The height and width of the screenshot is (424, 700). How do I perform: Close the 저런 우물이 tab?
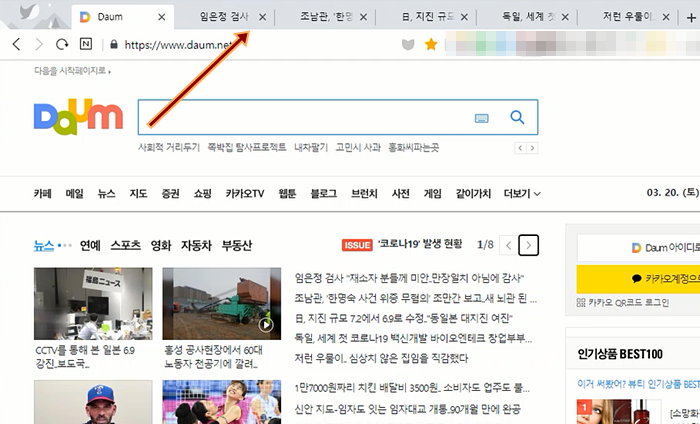[x=666, y=17]
